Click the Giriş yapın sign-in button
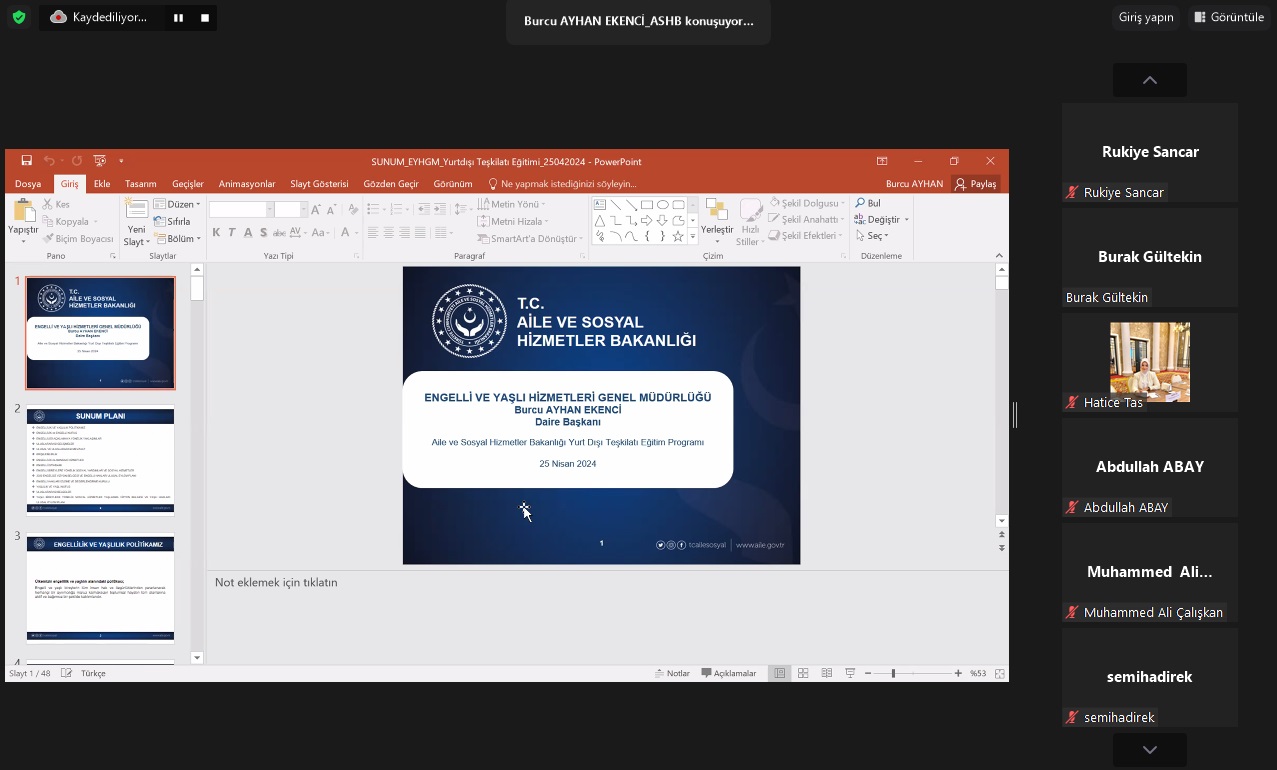 coord(1146,17)
